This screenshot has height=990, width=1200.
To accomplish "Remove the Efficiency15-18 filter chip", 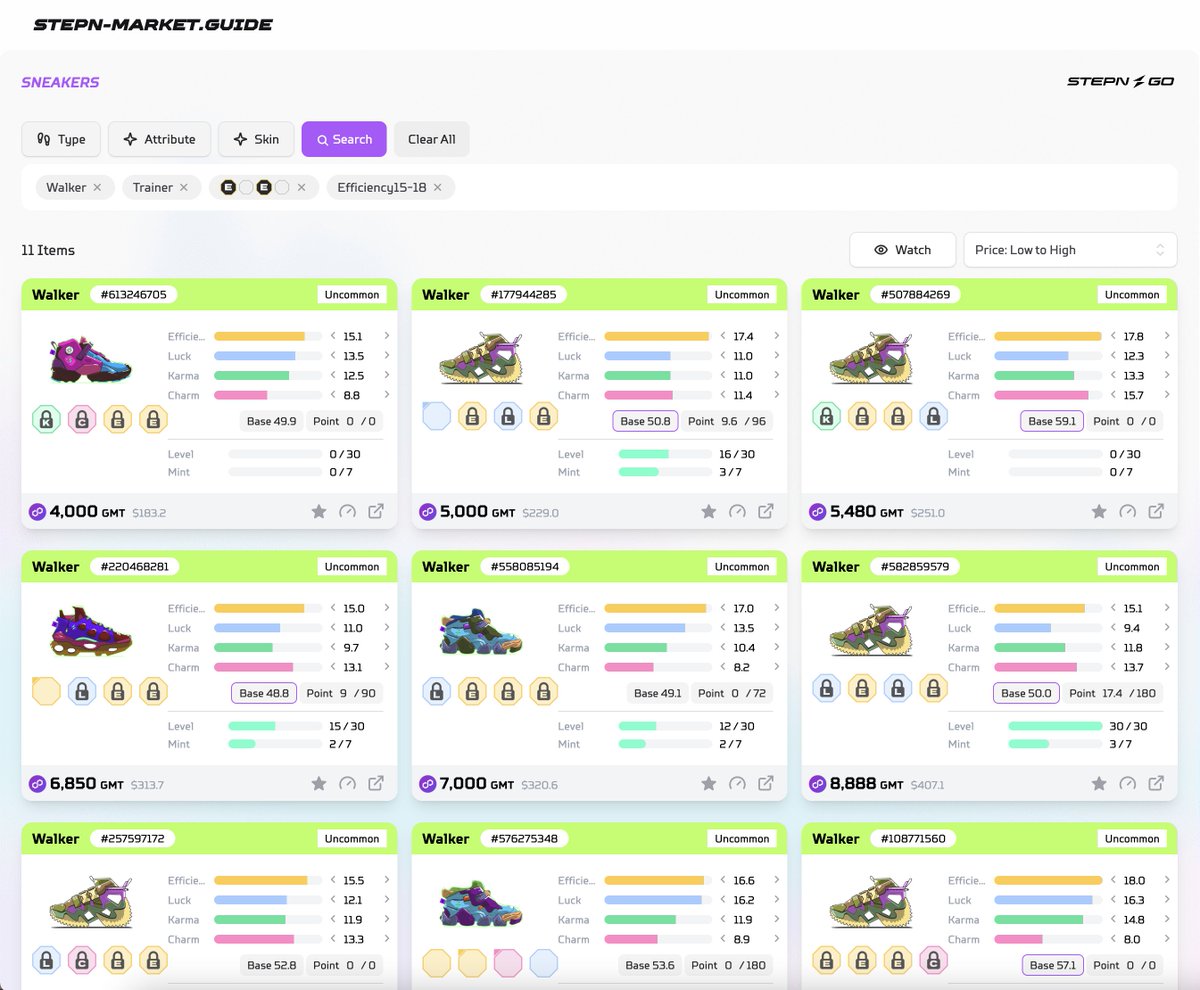I will click(x=437, y=187).
